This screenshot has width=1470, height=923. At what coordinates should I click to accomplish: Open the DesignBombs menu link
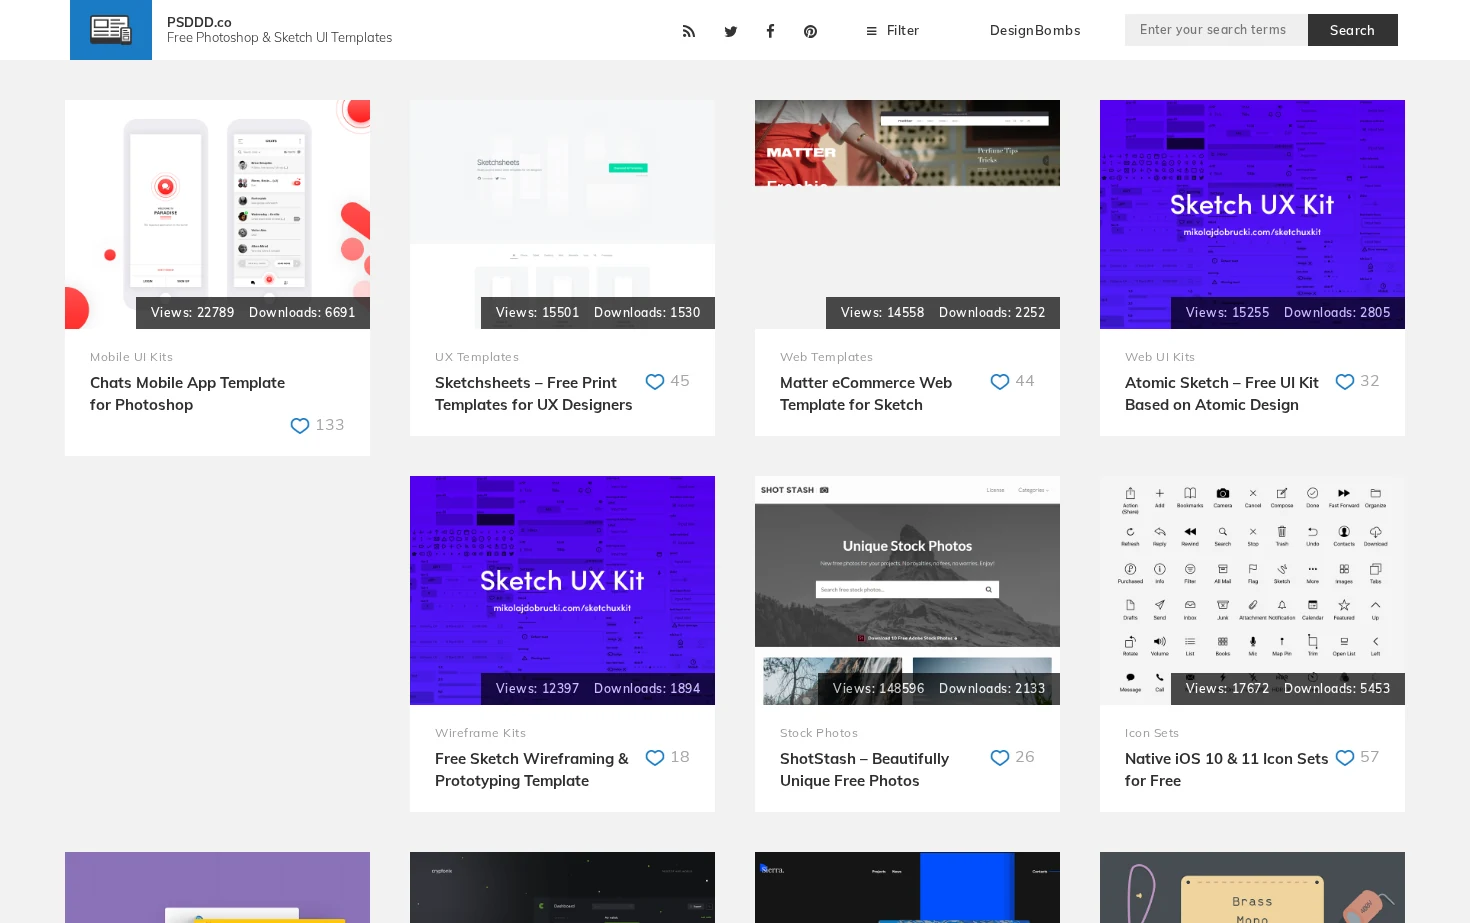(x=1035, y=31)
